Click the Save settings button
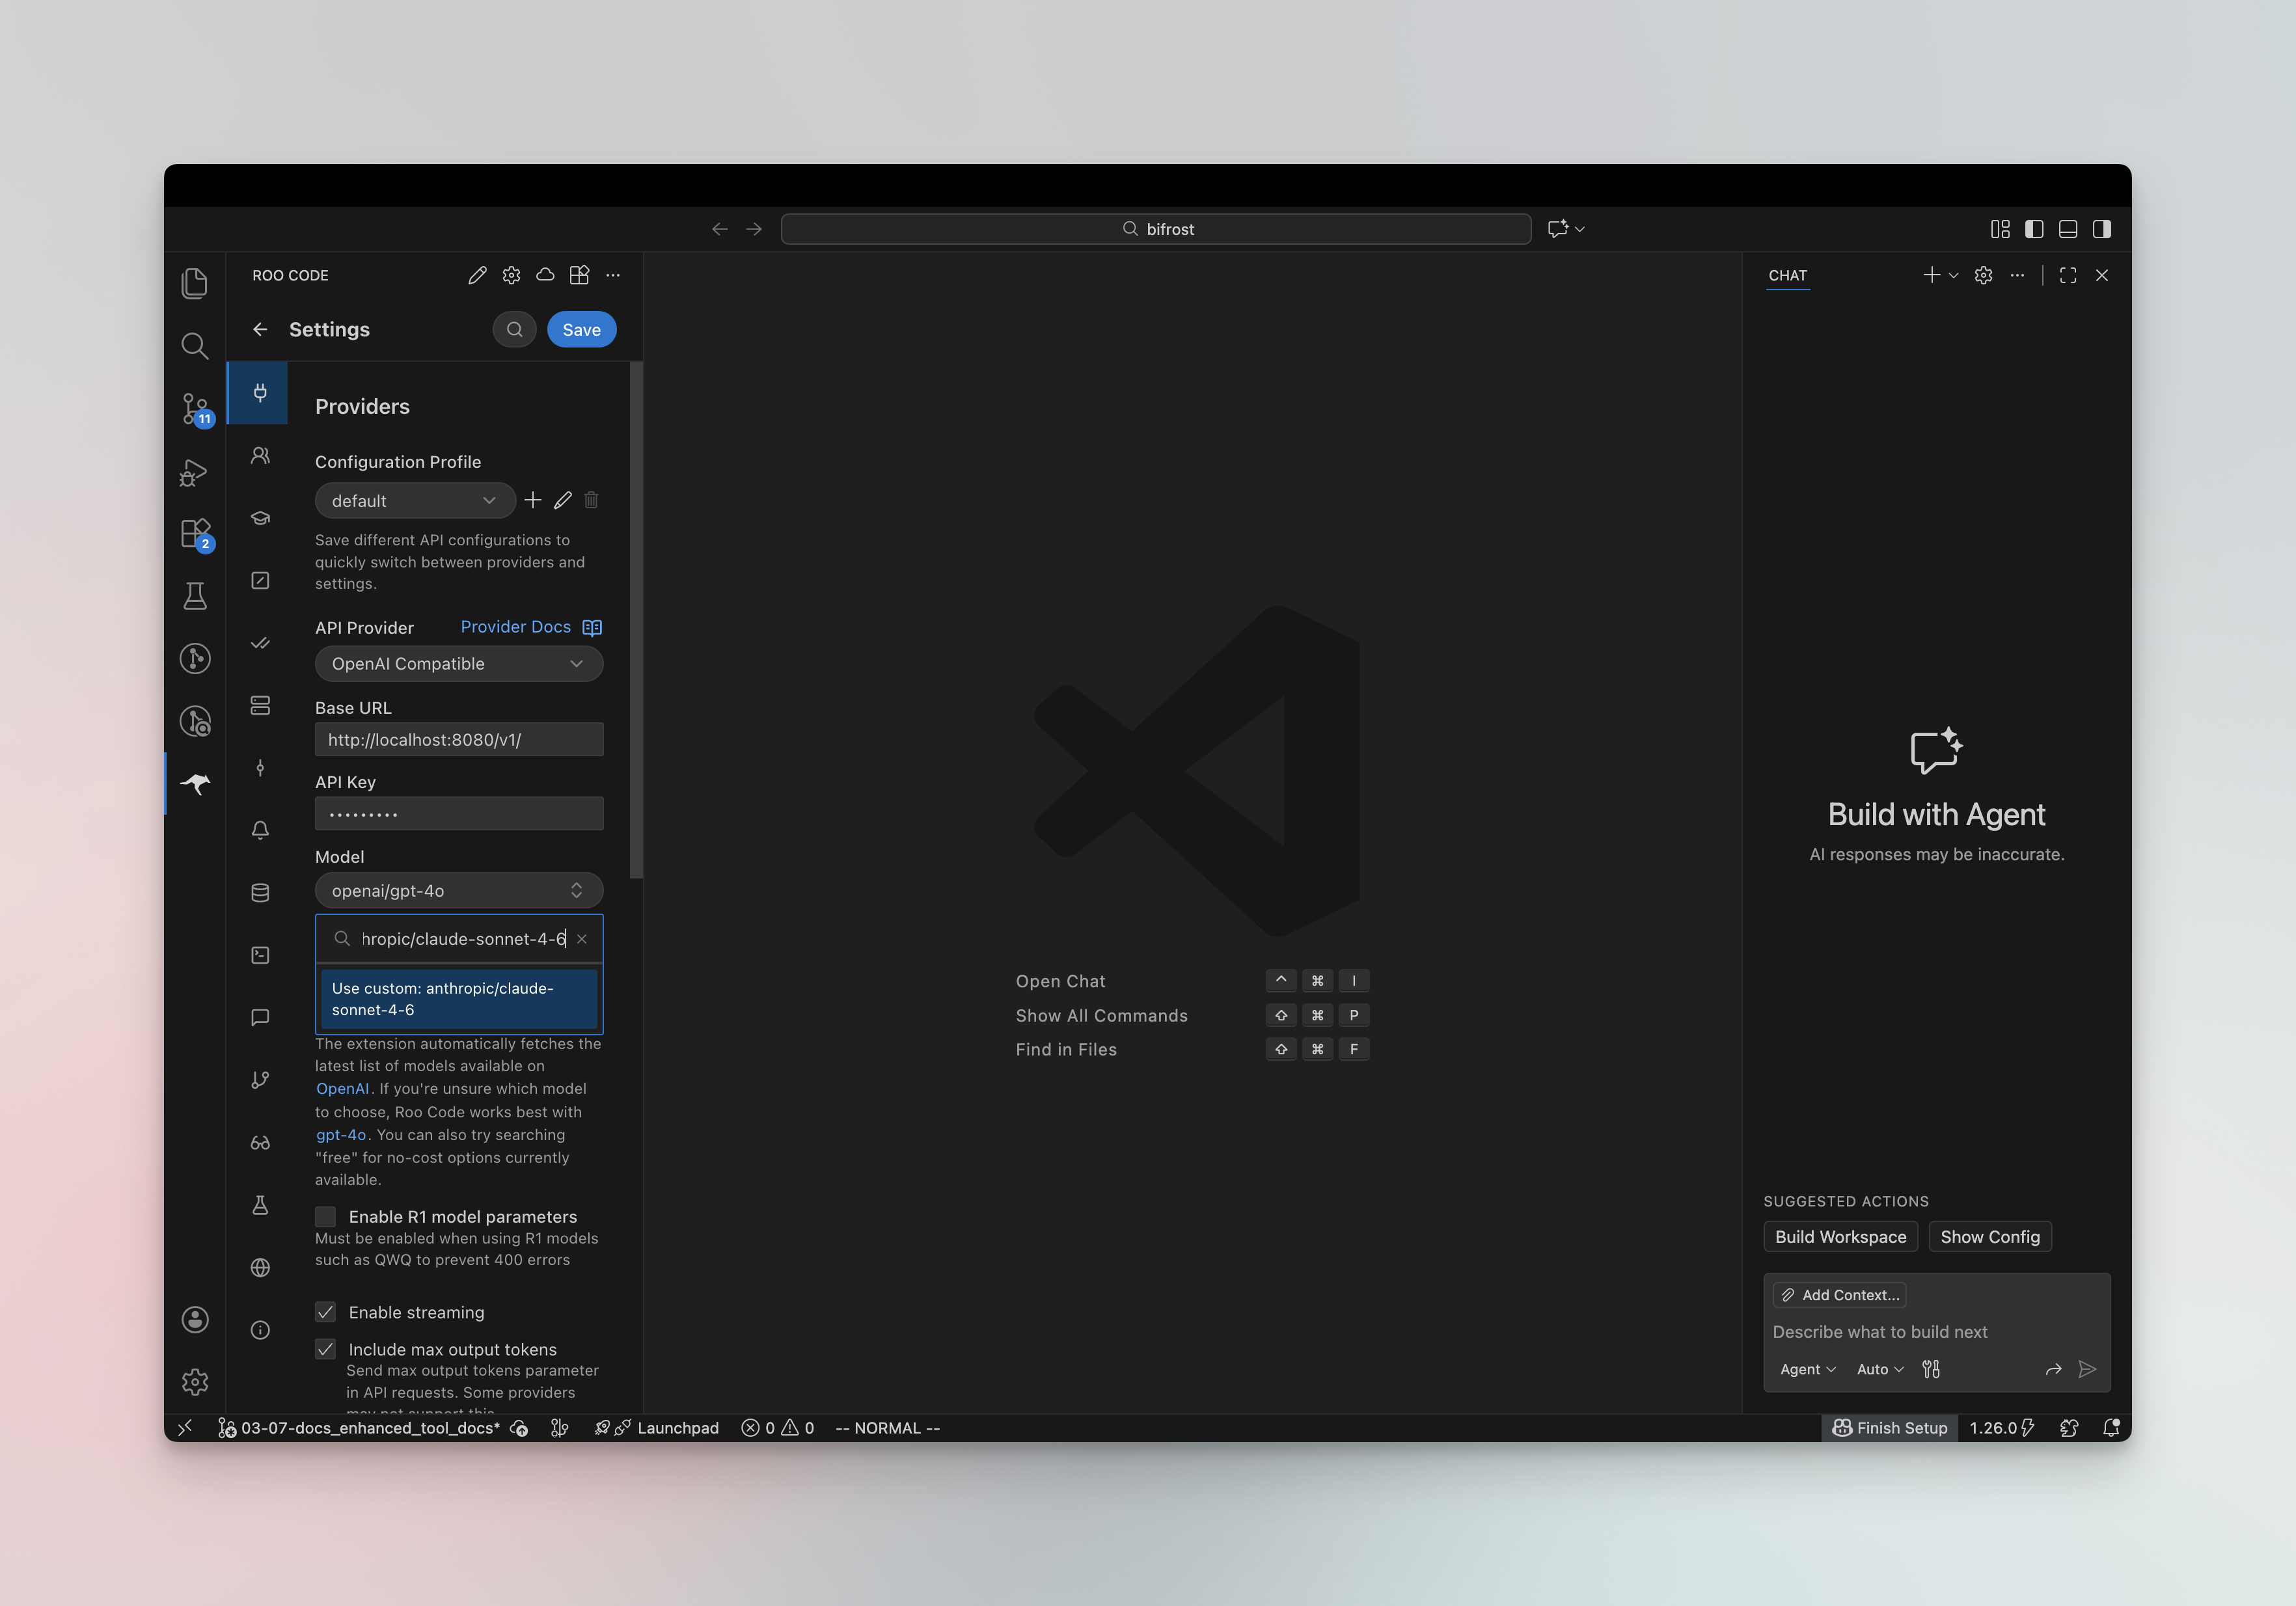 point(581,329)
